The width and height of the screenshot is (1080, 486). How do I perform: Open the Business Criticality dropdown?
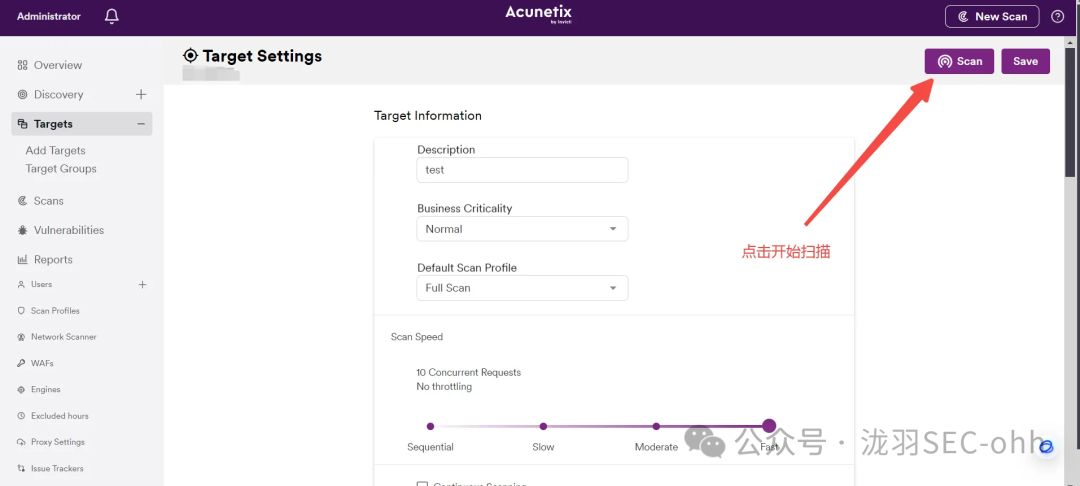coord(522,229)
